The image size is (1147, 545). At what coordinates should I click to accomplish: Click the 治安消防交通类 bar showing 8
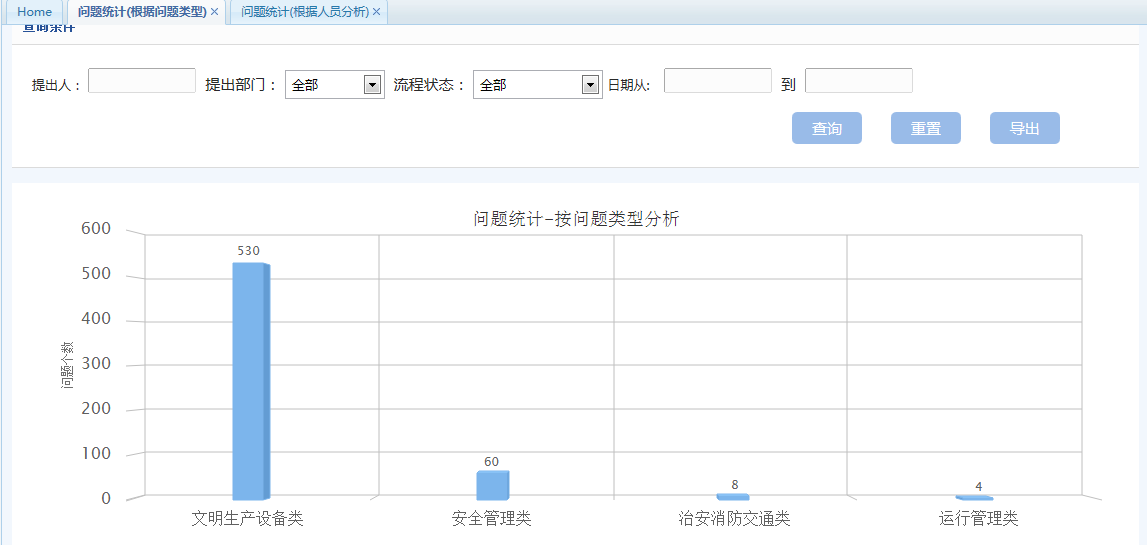click(733, 496)
